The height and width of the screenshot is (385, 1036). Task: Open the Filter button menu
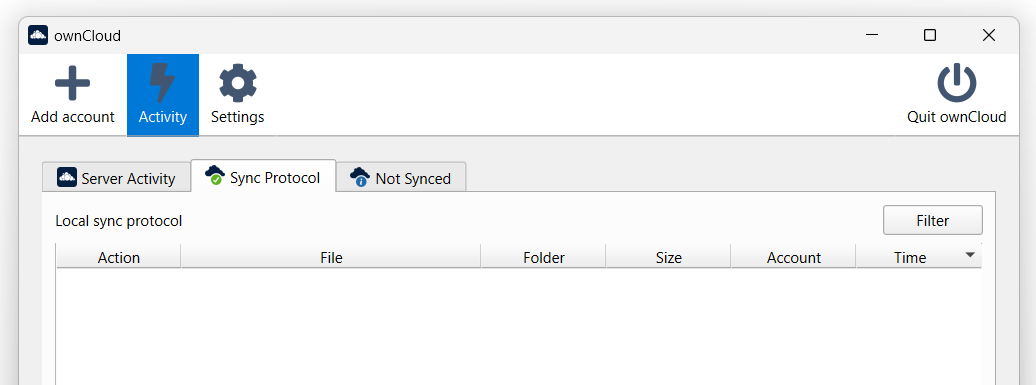point(932,221)
